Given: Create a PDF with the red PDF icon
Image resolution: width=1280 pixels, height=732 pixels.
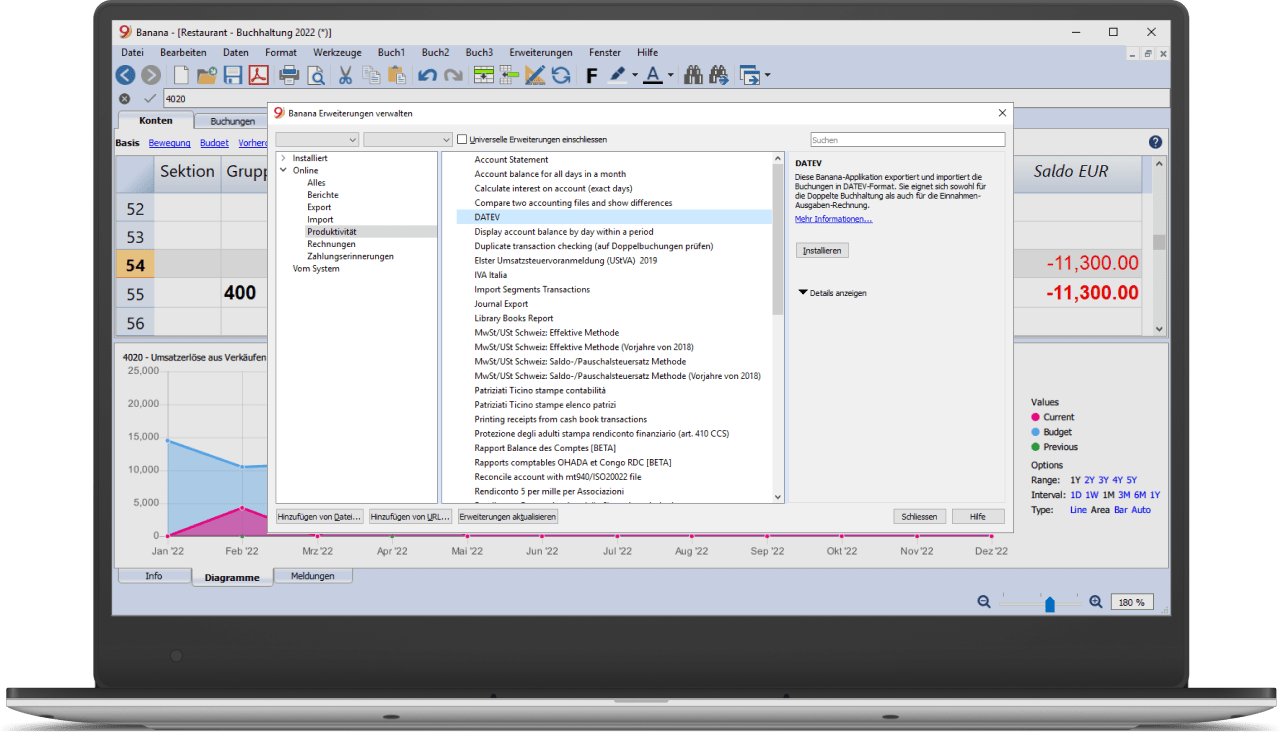Looking at the screenshot, I should (x=259, y=75).
